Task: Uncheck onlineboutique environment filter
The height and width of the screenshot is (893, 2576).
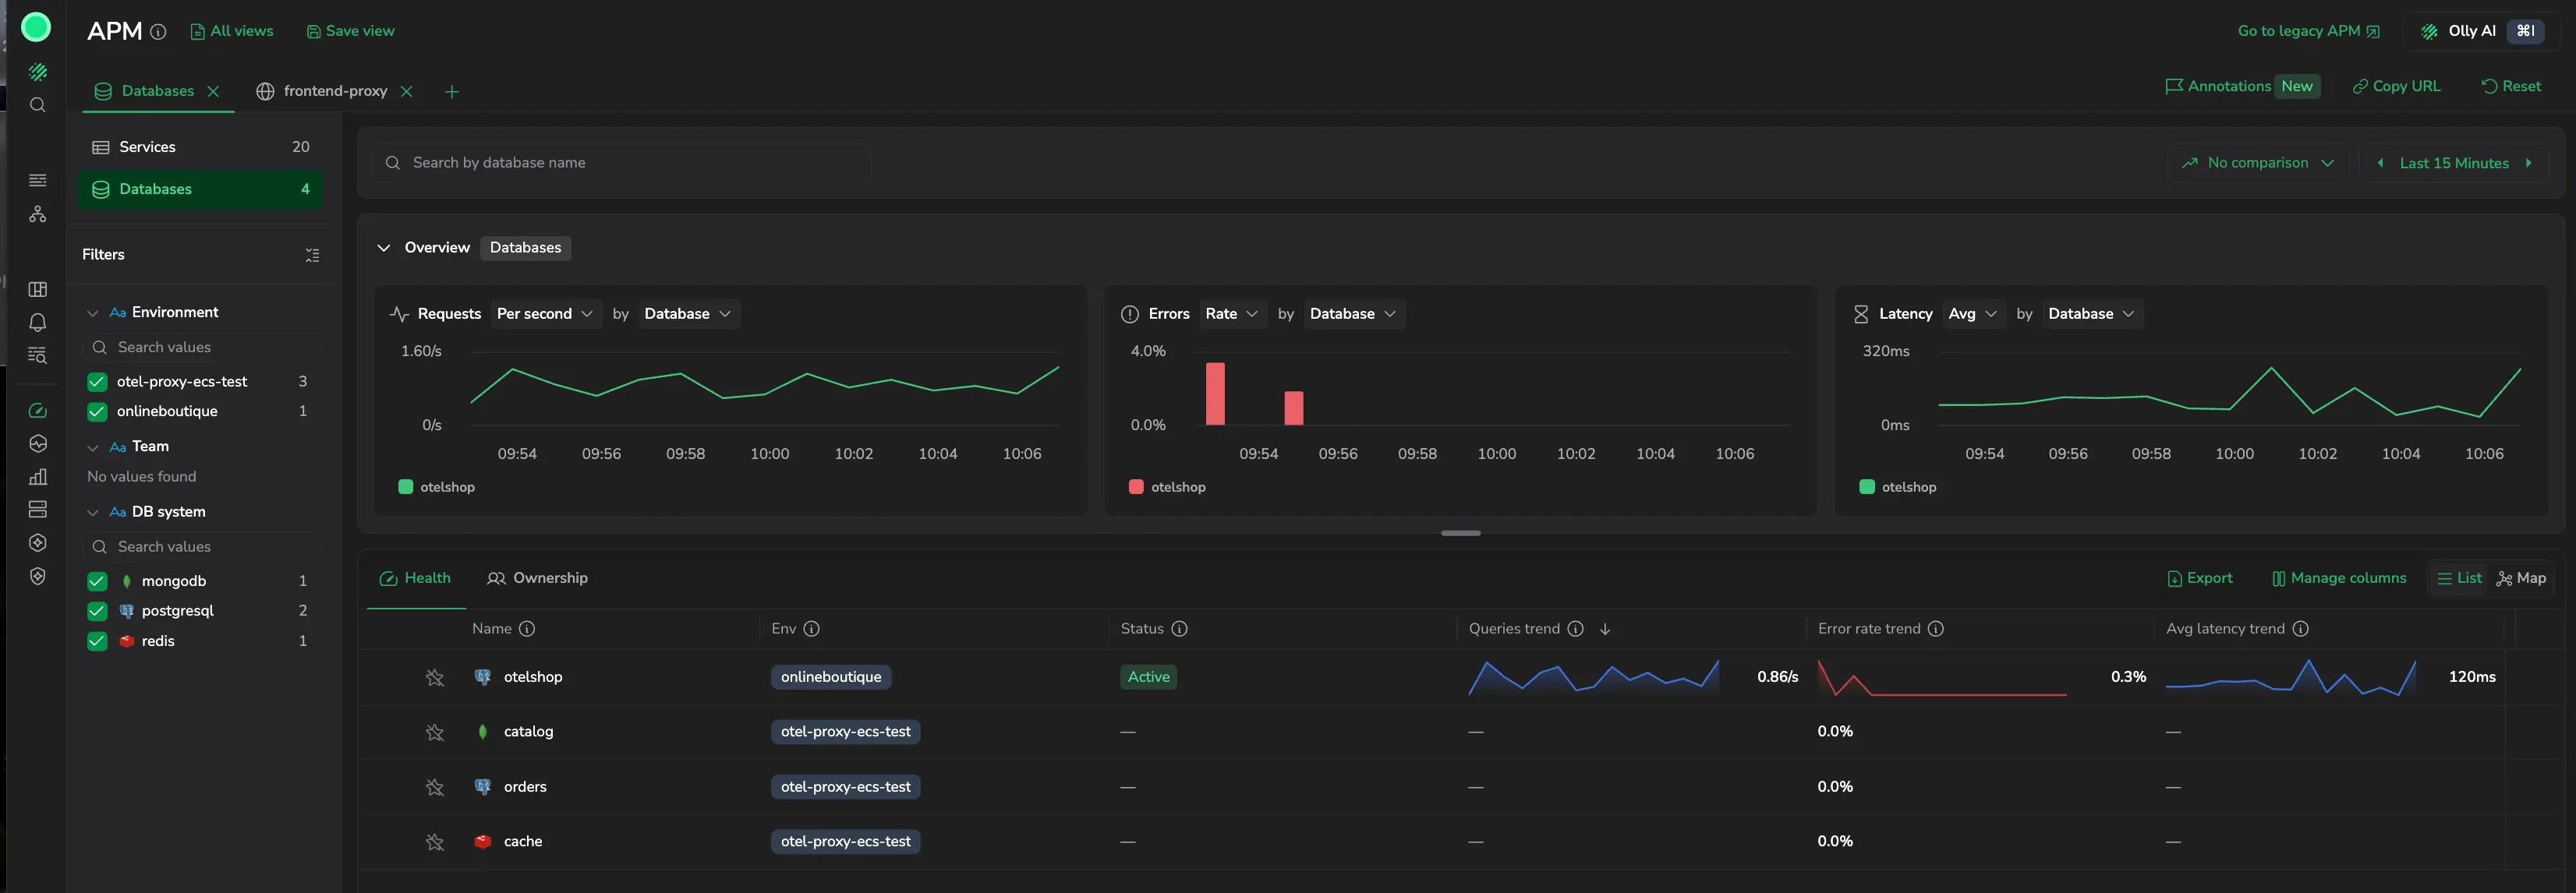Action: (97, 412)
